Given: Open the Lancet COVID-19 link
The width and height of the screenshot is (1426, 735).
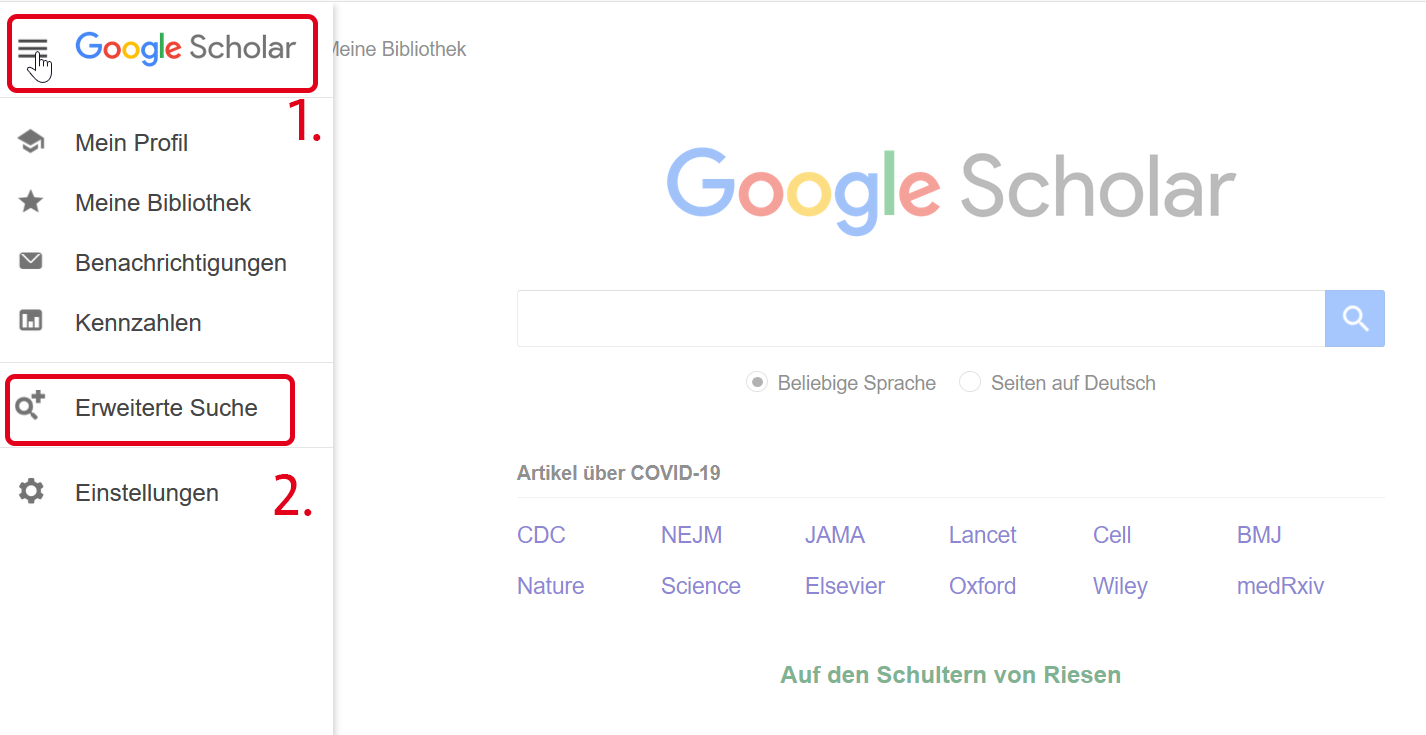Looking at the screenshot, I should coord(982,535).
